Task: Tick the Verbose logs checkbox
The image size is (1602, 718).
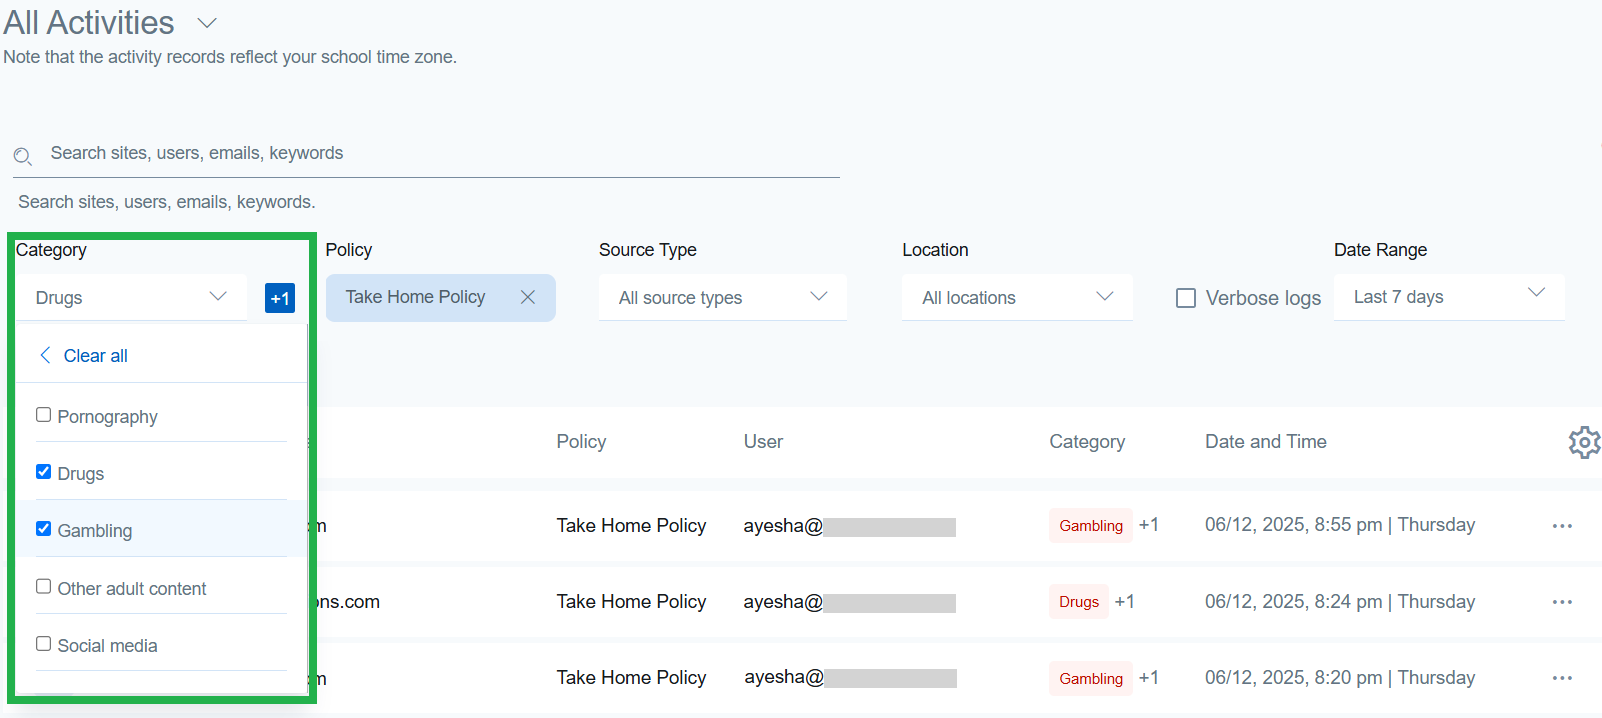Action: pyautogui.click(x=1186, y=298)
